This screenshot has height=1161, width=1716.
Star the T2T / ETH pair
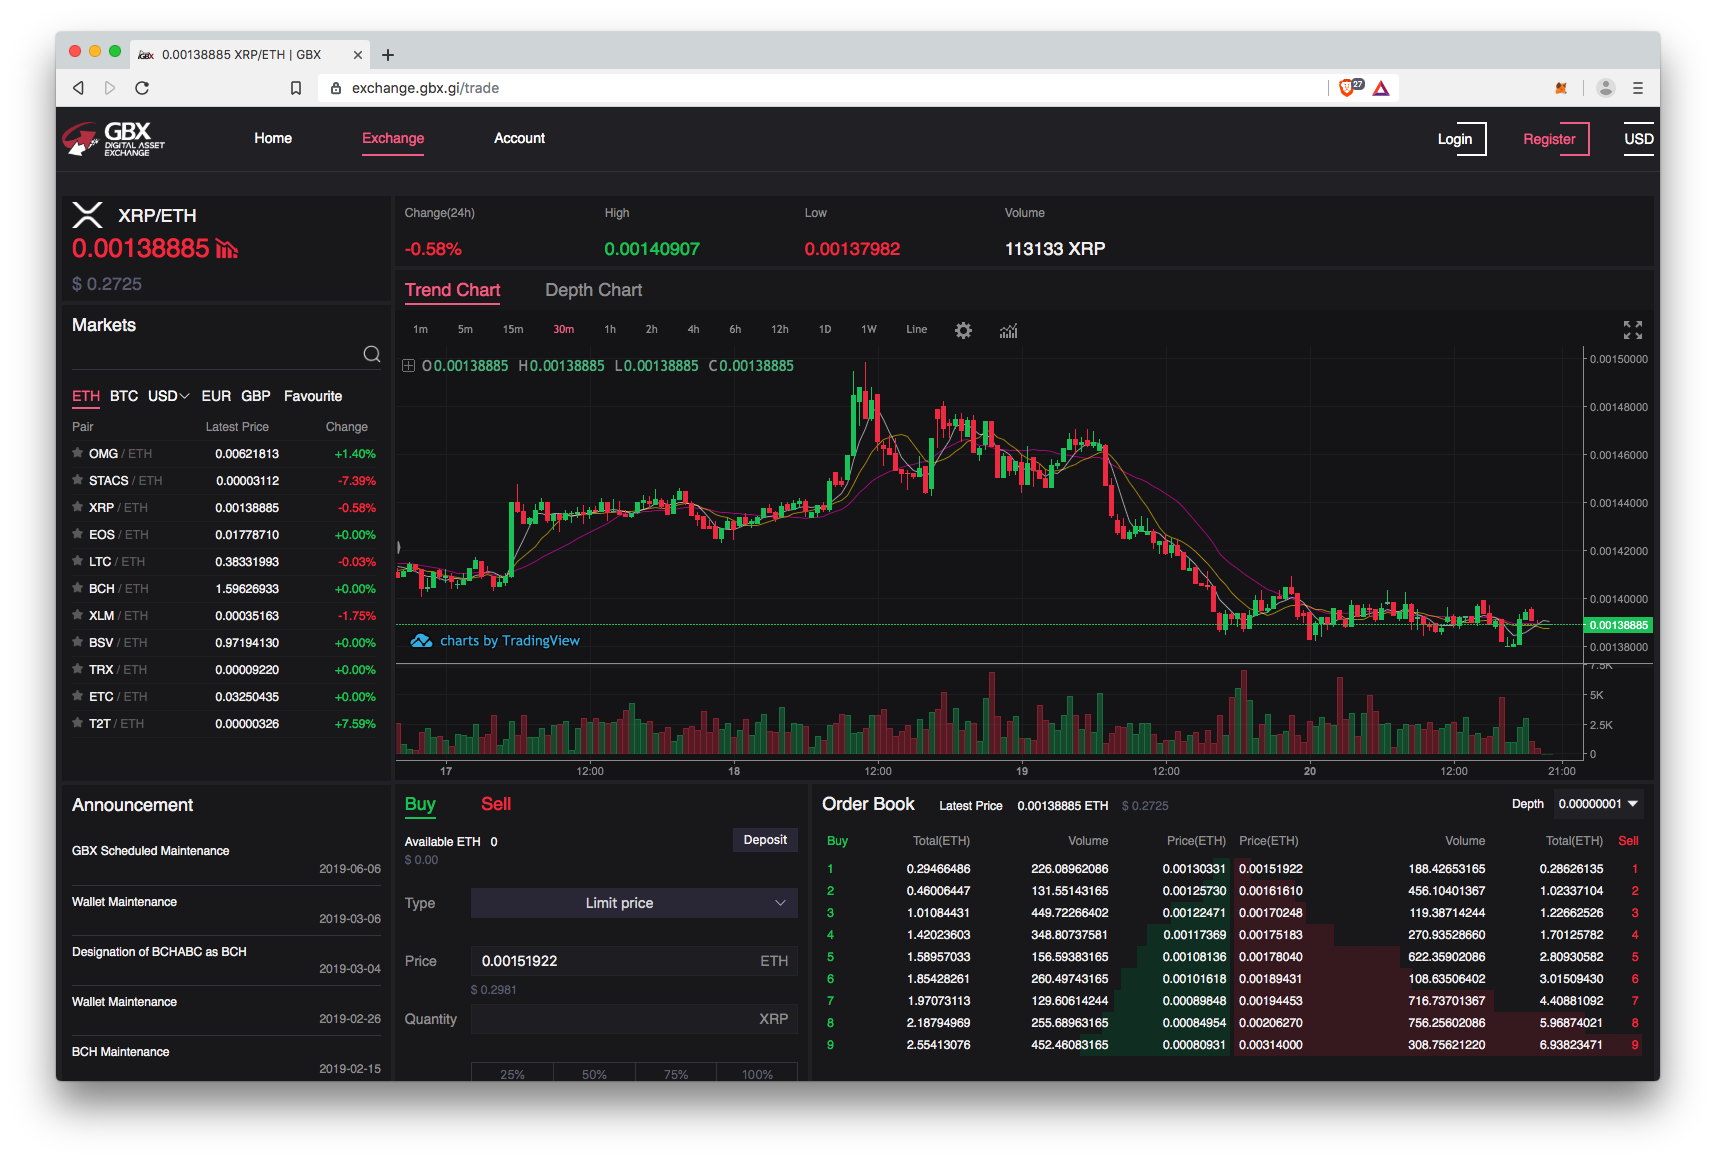tap(77, 723)
